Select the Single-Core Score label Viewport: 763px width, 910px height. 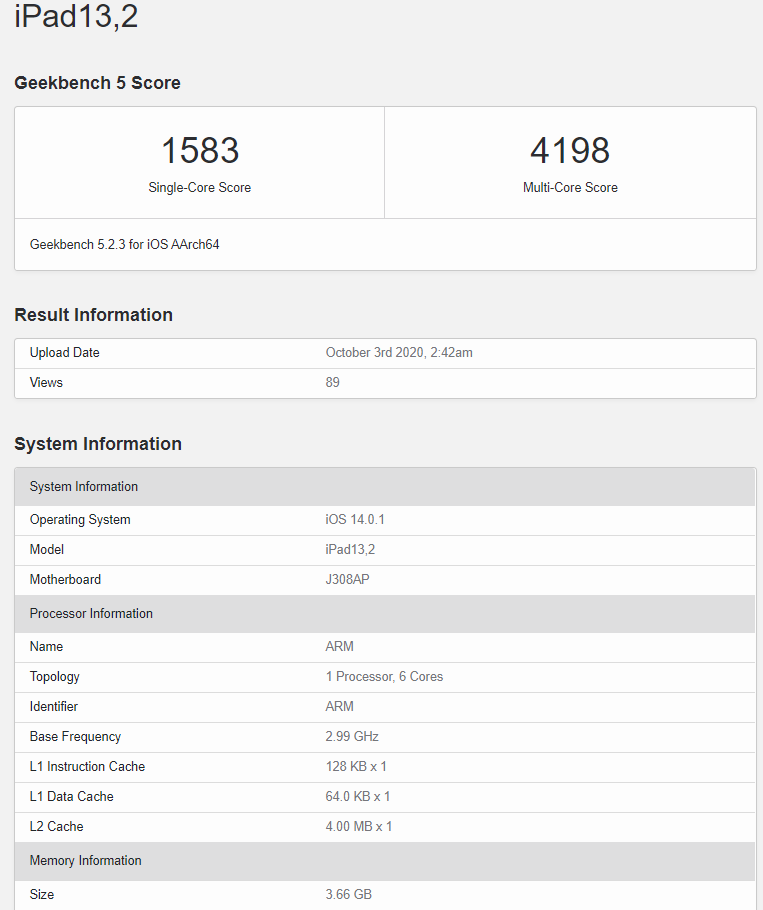click(x=200, y=187)
